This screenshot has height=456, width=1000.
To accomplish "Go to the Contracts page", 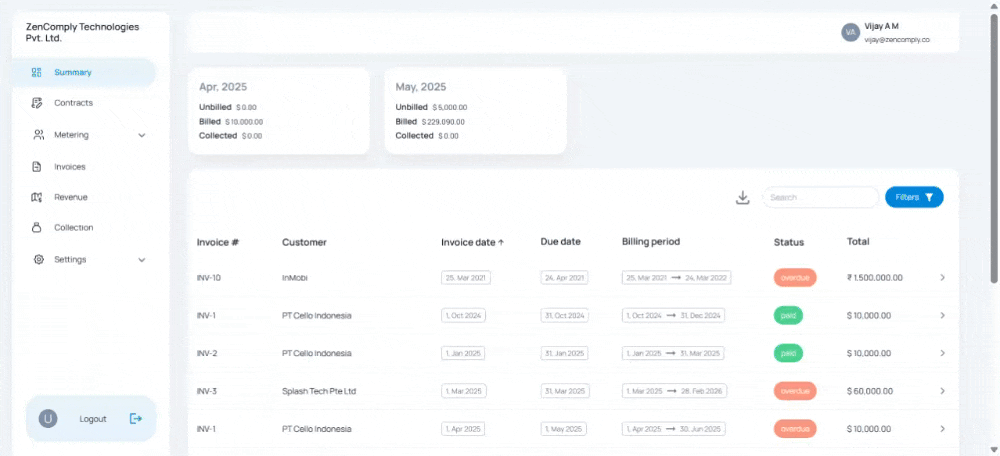I will (73, 103).
